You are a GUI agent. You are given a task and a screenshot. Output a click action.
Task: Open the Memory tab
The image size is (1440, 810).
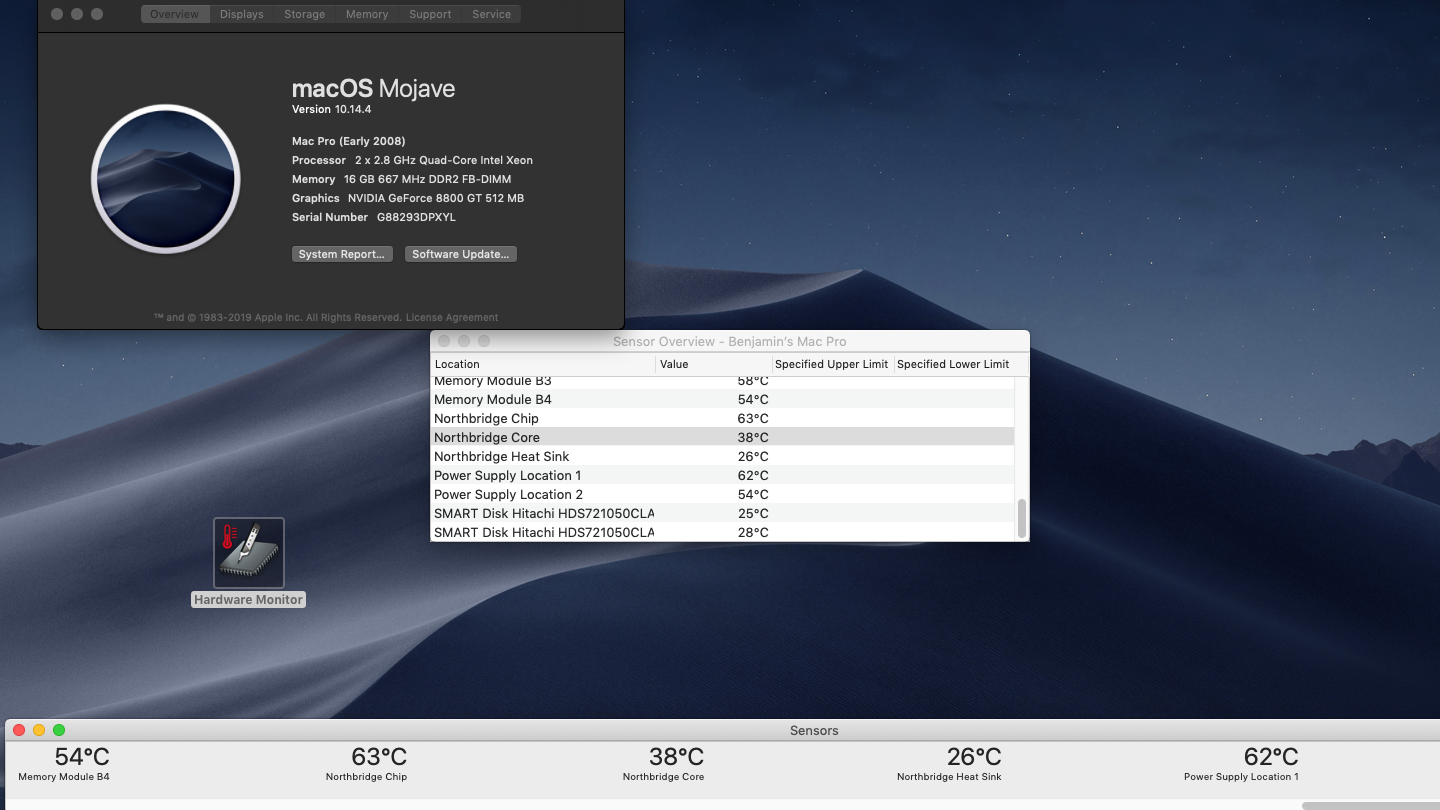tap(367, 14)
